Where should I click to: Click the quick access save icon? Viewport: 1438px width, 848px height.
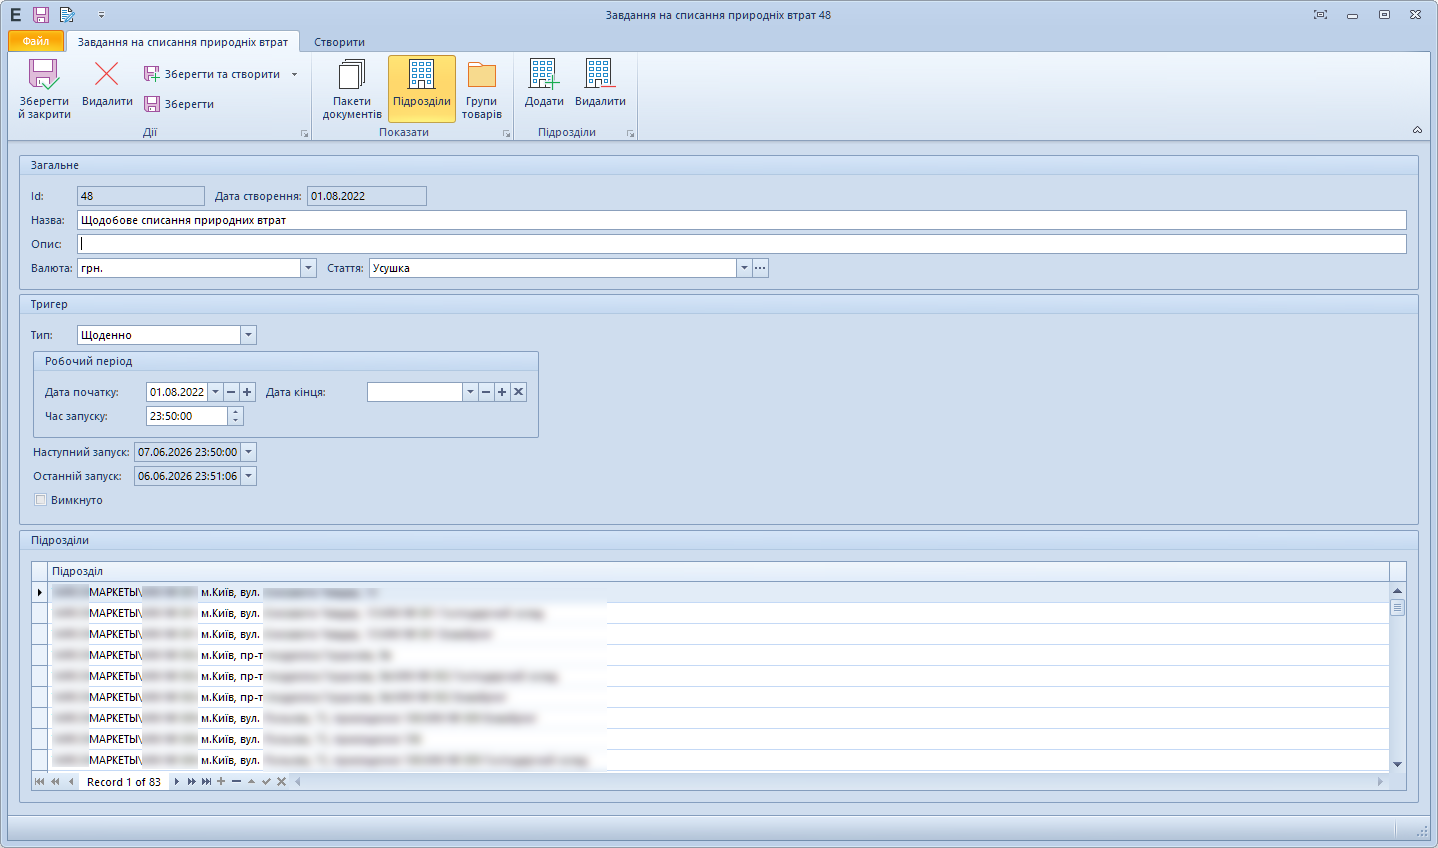[x=41, y=15]
